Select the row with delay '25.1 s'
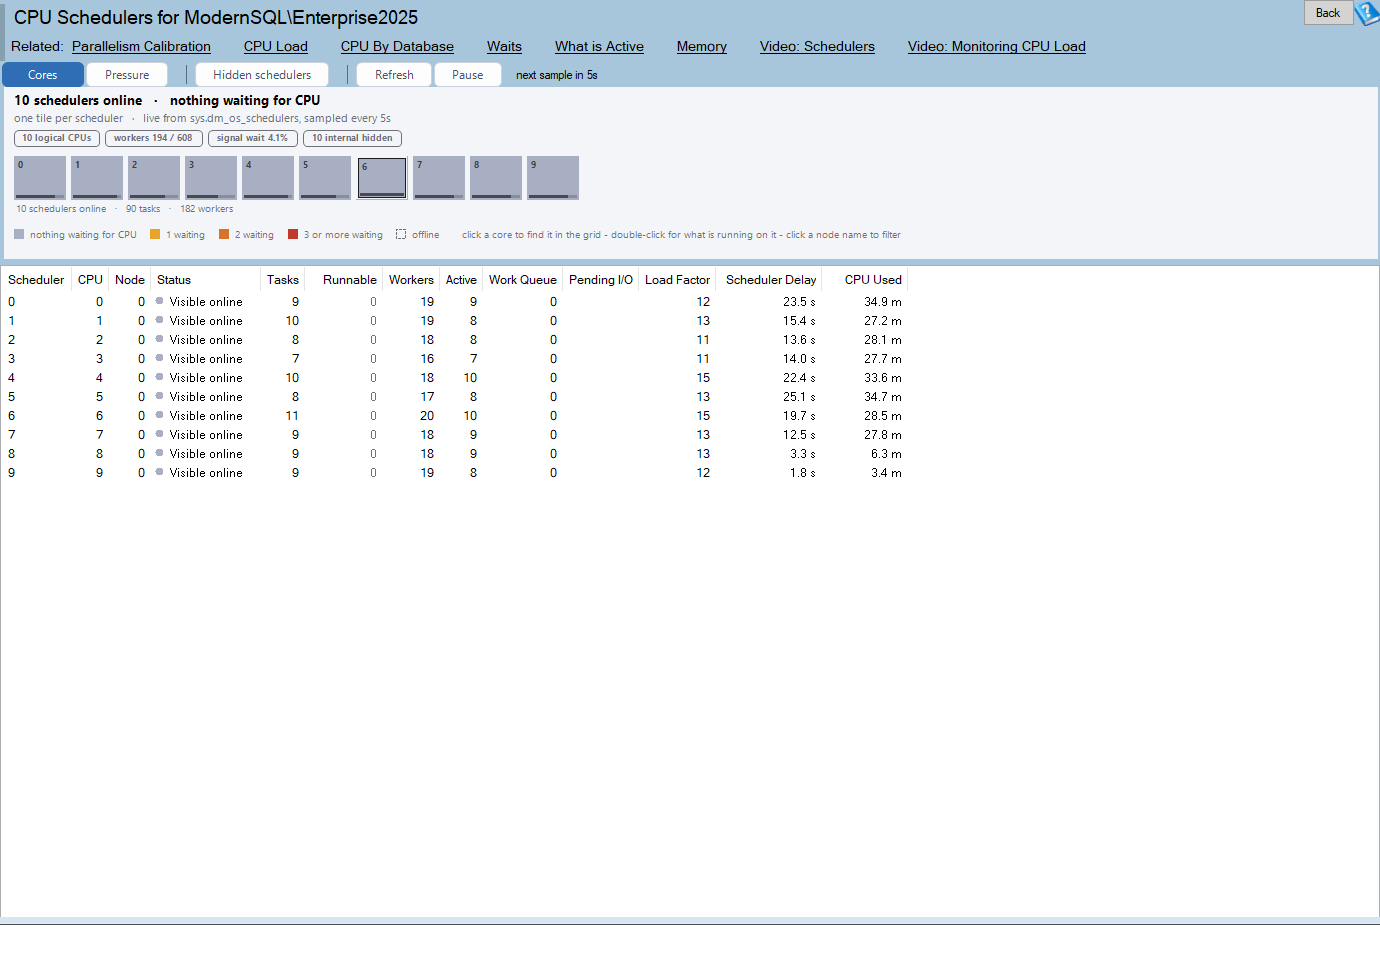The width and height of the screenshot is (1380, 976). click(x=455, y=397)
